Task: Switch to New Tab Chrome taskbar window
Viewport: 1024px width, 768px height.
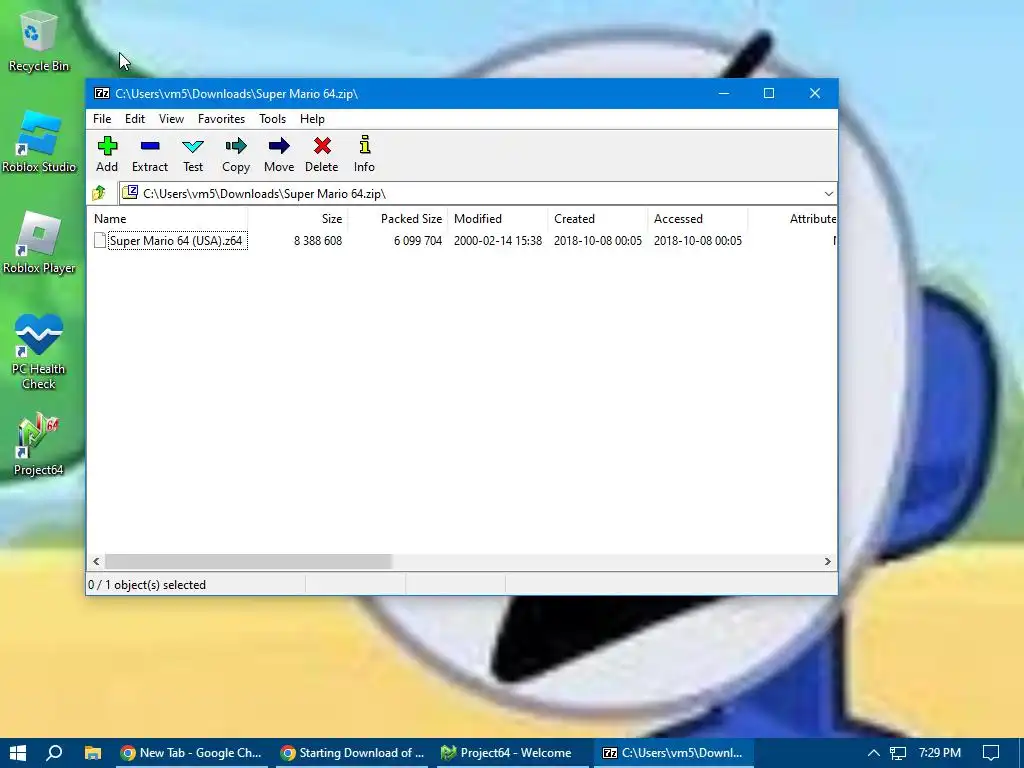Action: click(x=193, y=753)
